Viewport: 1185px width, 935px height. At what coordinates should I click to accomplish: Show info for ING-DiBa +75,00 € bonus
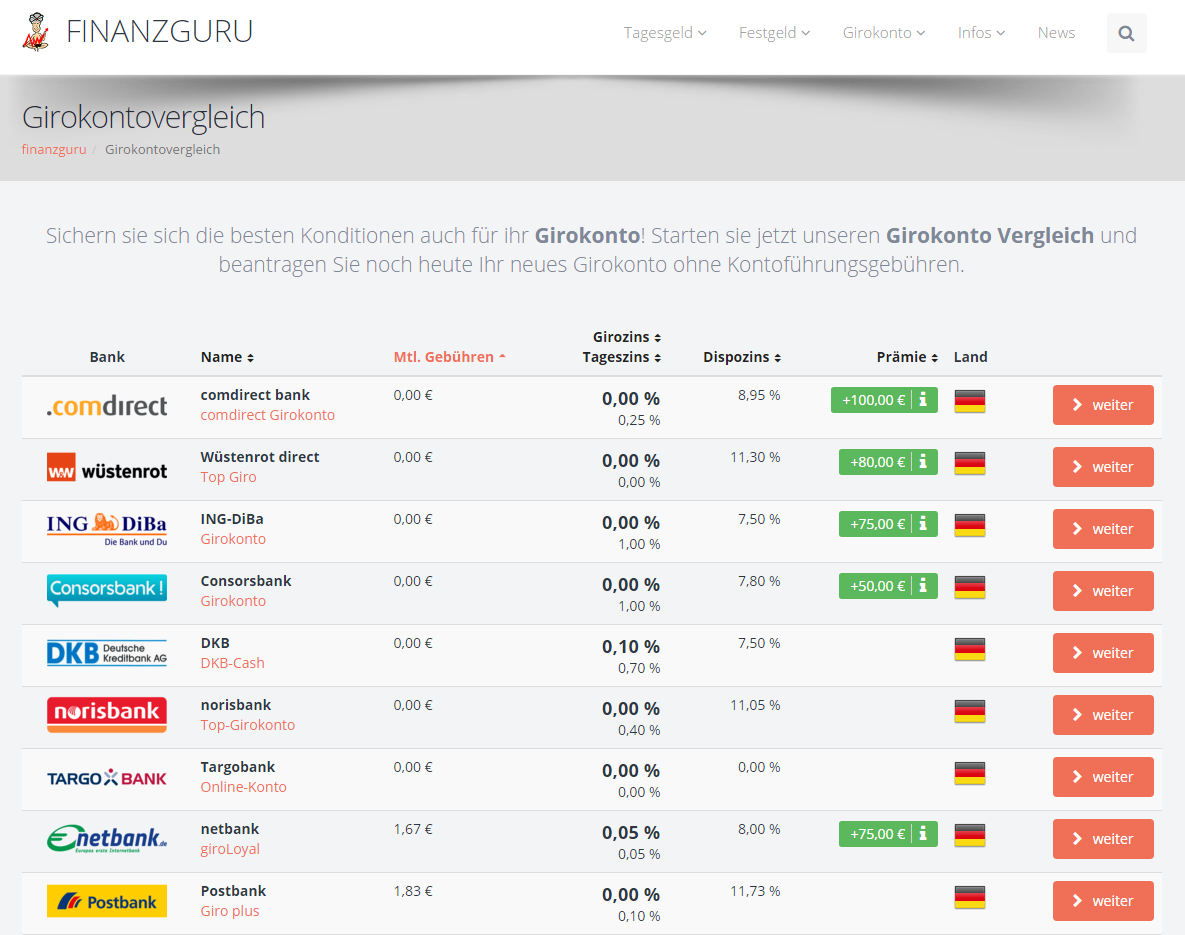(924, 524)
